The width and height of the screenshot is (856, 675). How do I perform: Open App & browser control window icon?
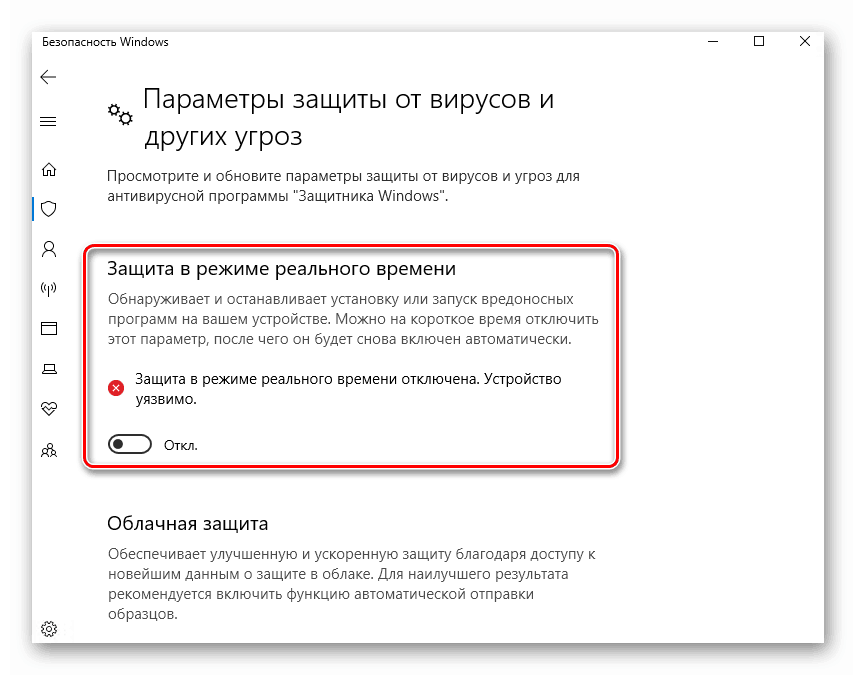(49, 328)
